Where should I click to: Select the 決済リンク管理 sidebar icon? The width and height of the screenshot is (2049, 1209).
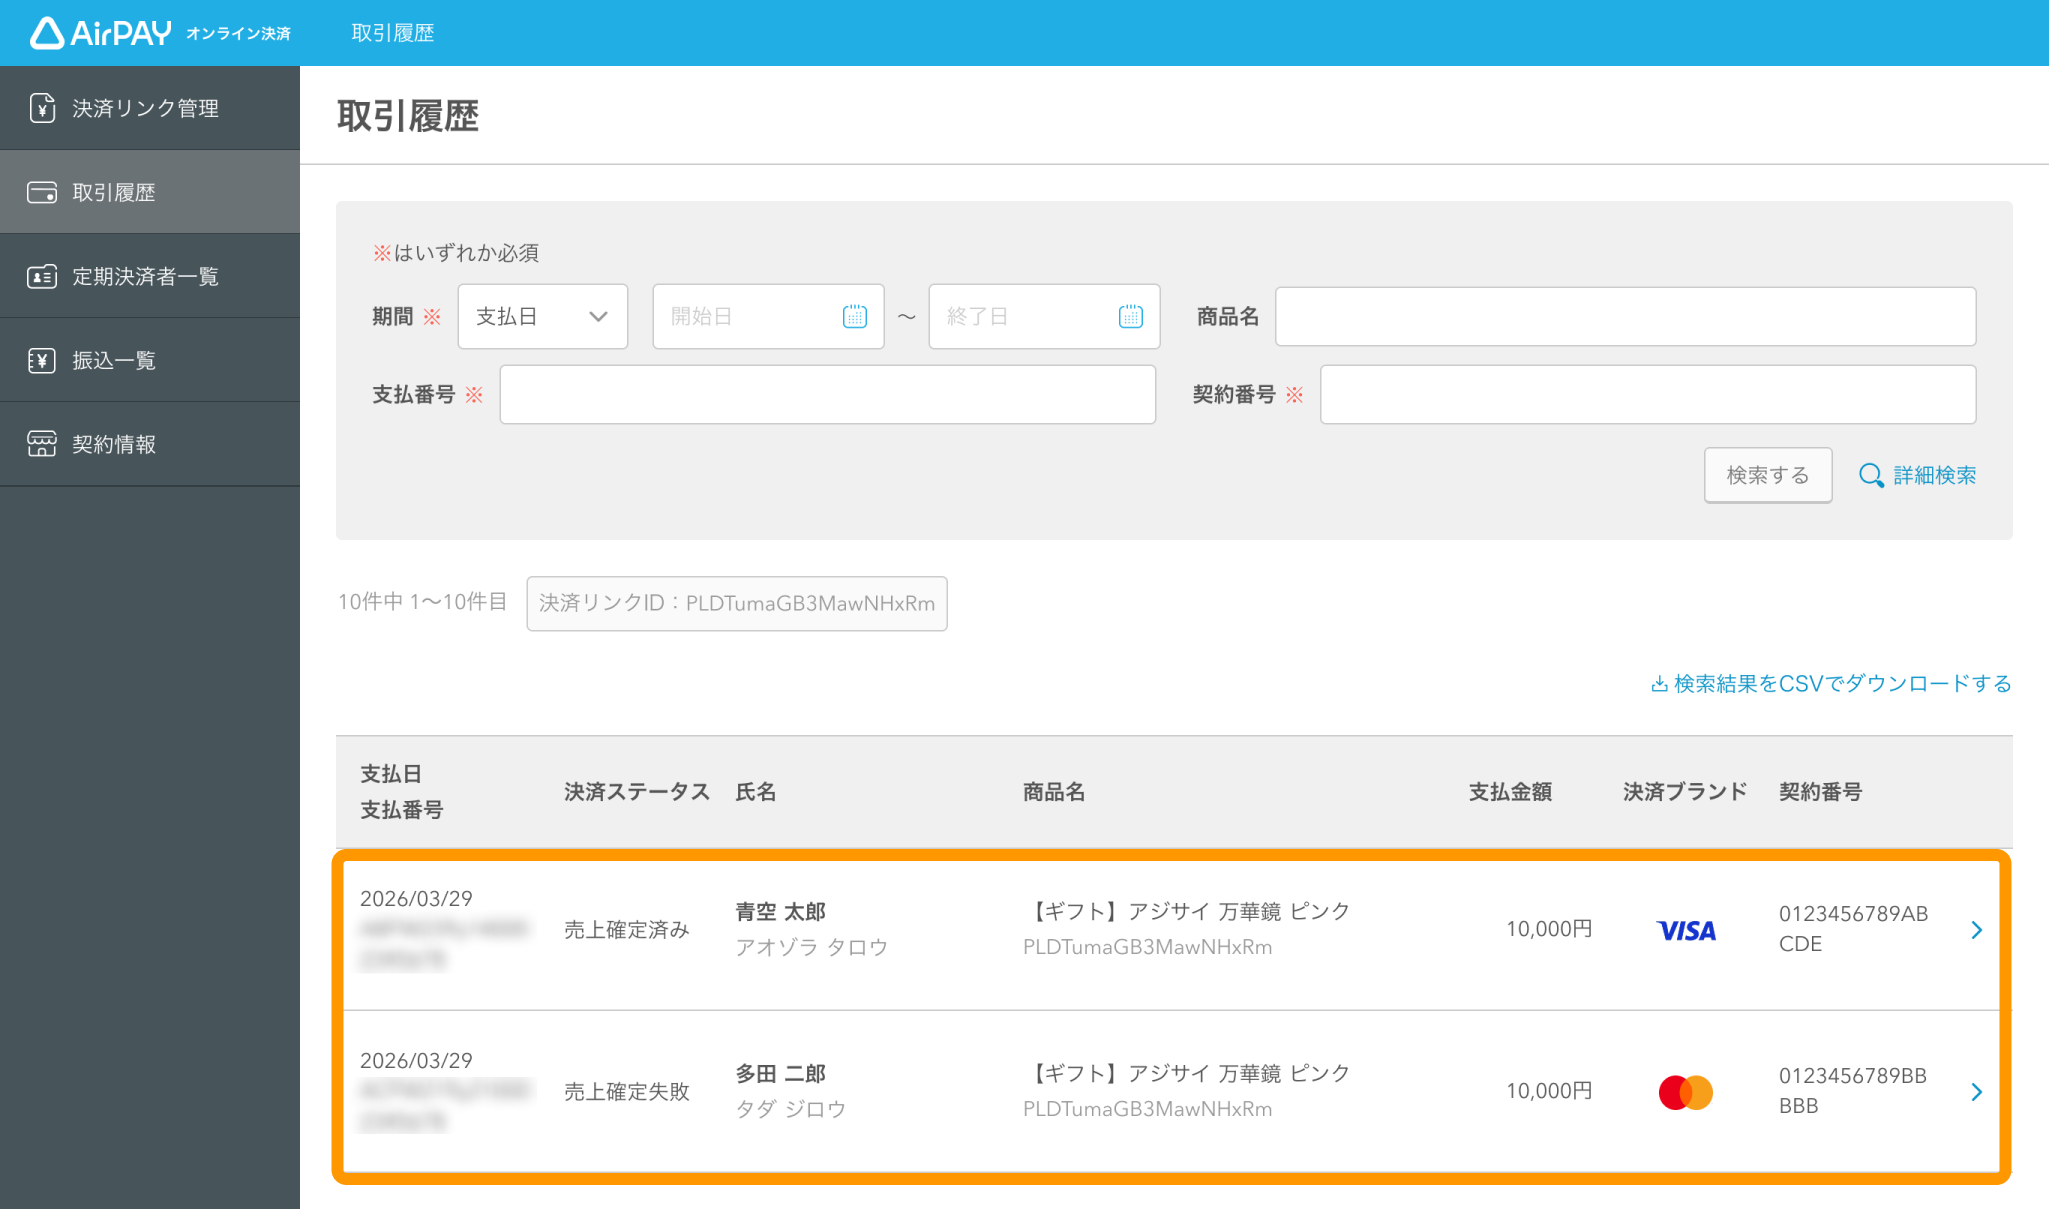point(42,107)
